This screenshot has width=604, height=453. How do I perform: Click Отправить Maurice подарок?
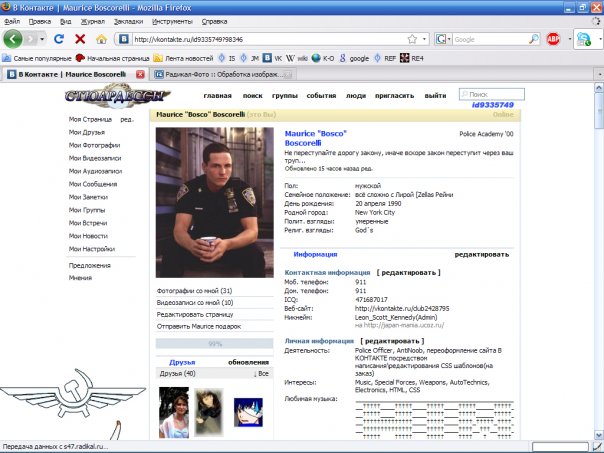199,326
